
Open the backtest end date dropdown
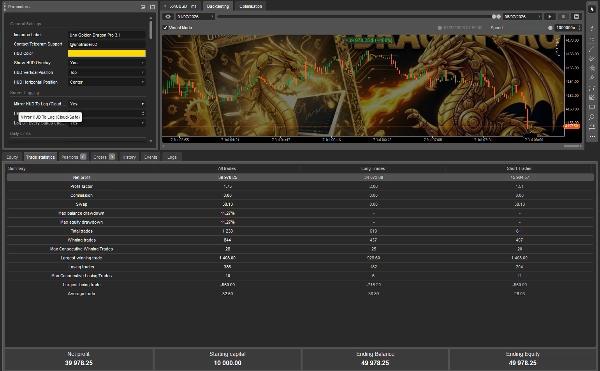522,16
